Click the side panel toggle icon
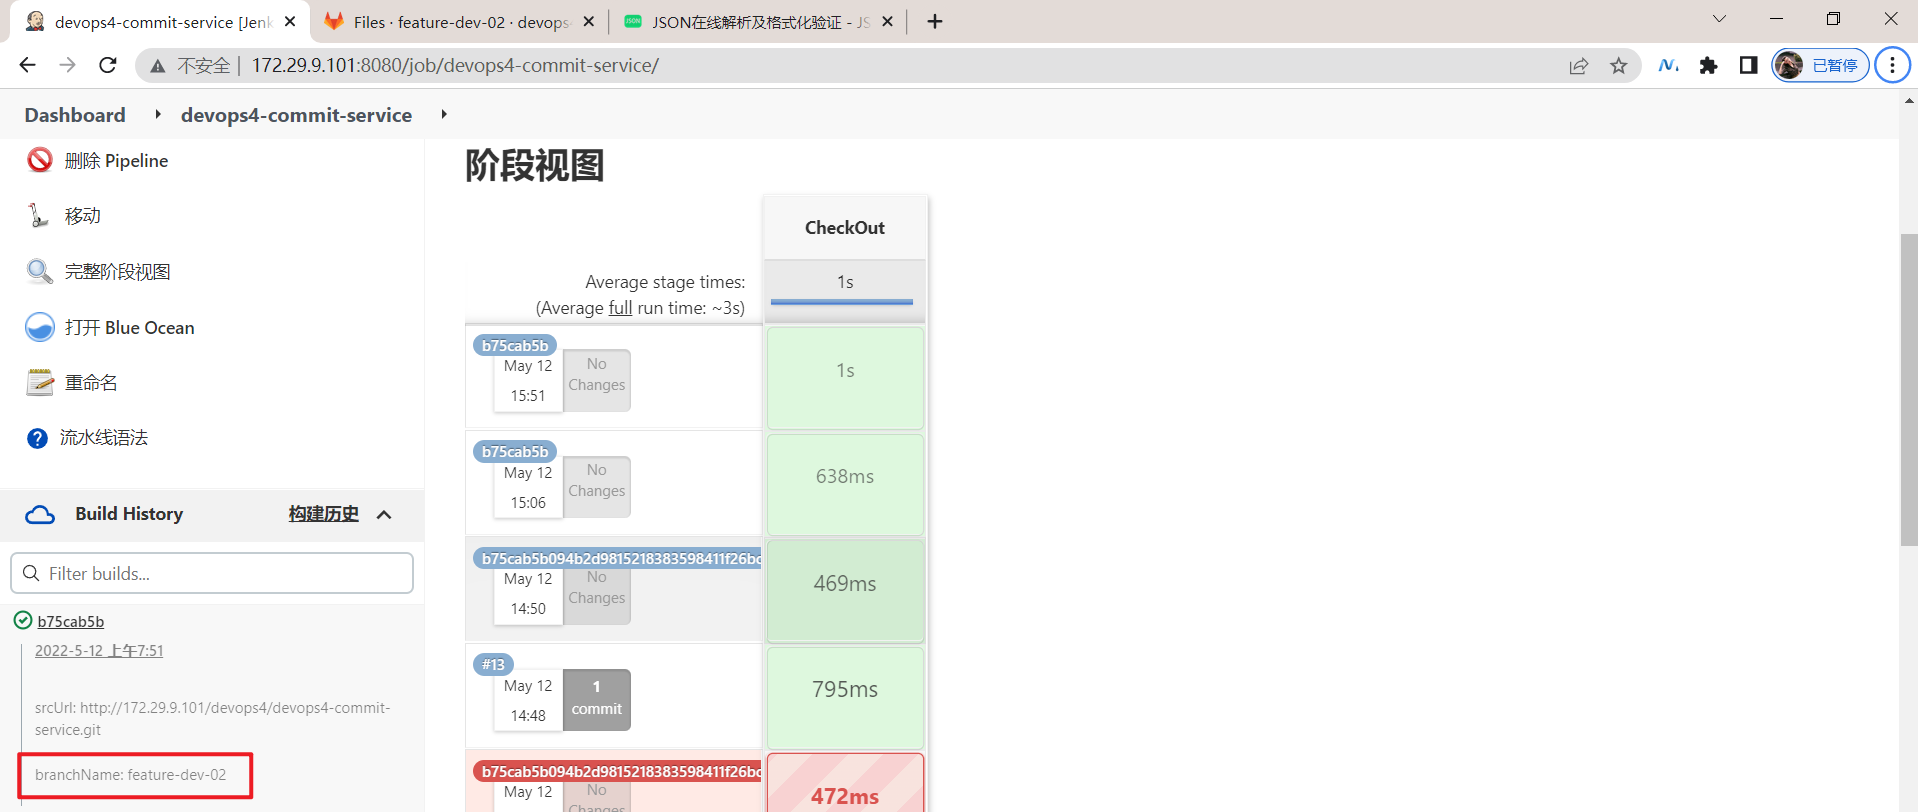Screen dimensions: 1918x812 tap(1748, 65)
